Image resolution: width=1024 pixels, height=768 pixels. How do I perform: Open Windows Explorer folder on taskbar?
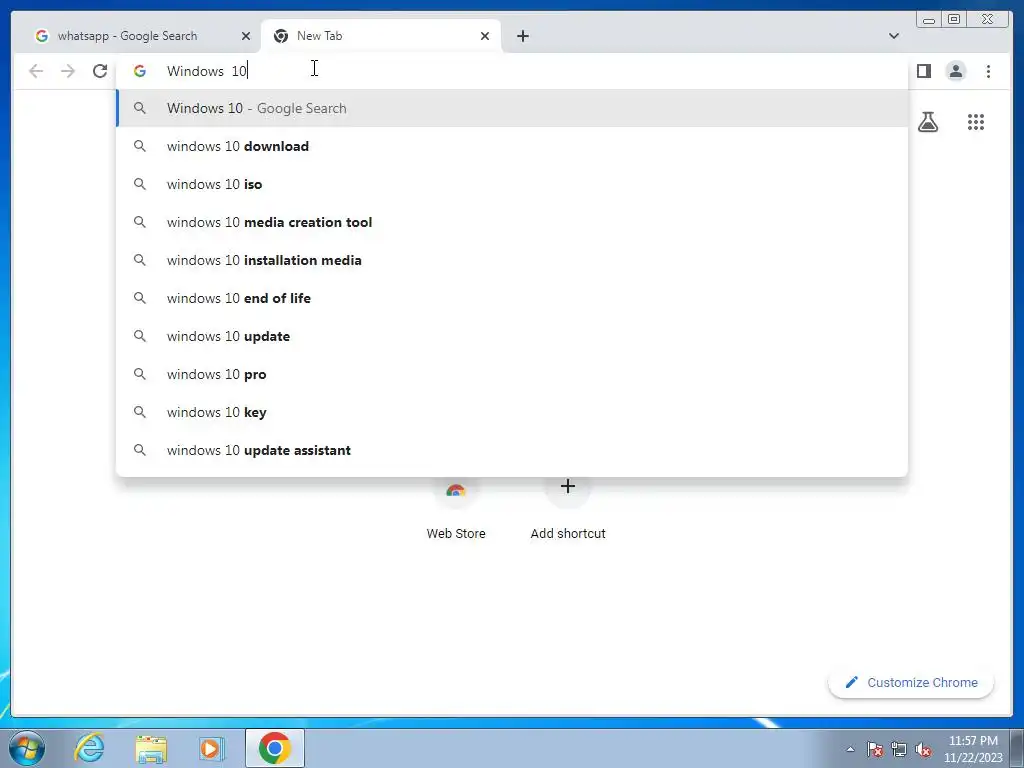[151, 748]
